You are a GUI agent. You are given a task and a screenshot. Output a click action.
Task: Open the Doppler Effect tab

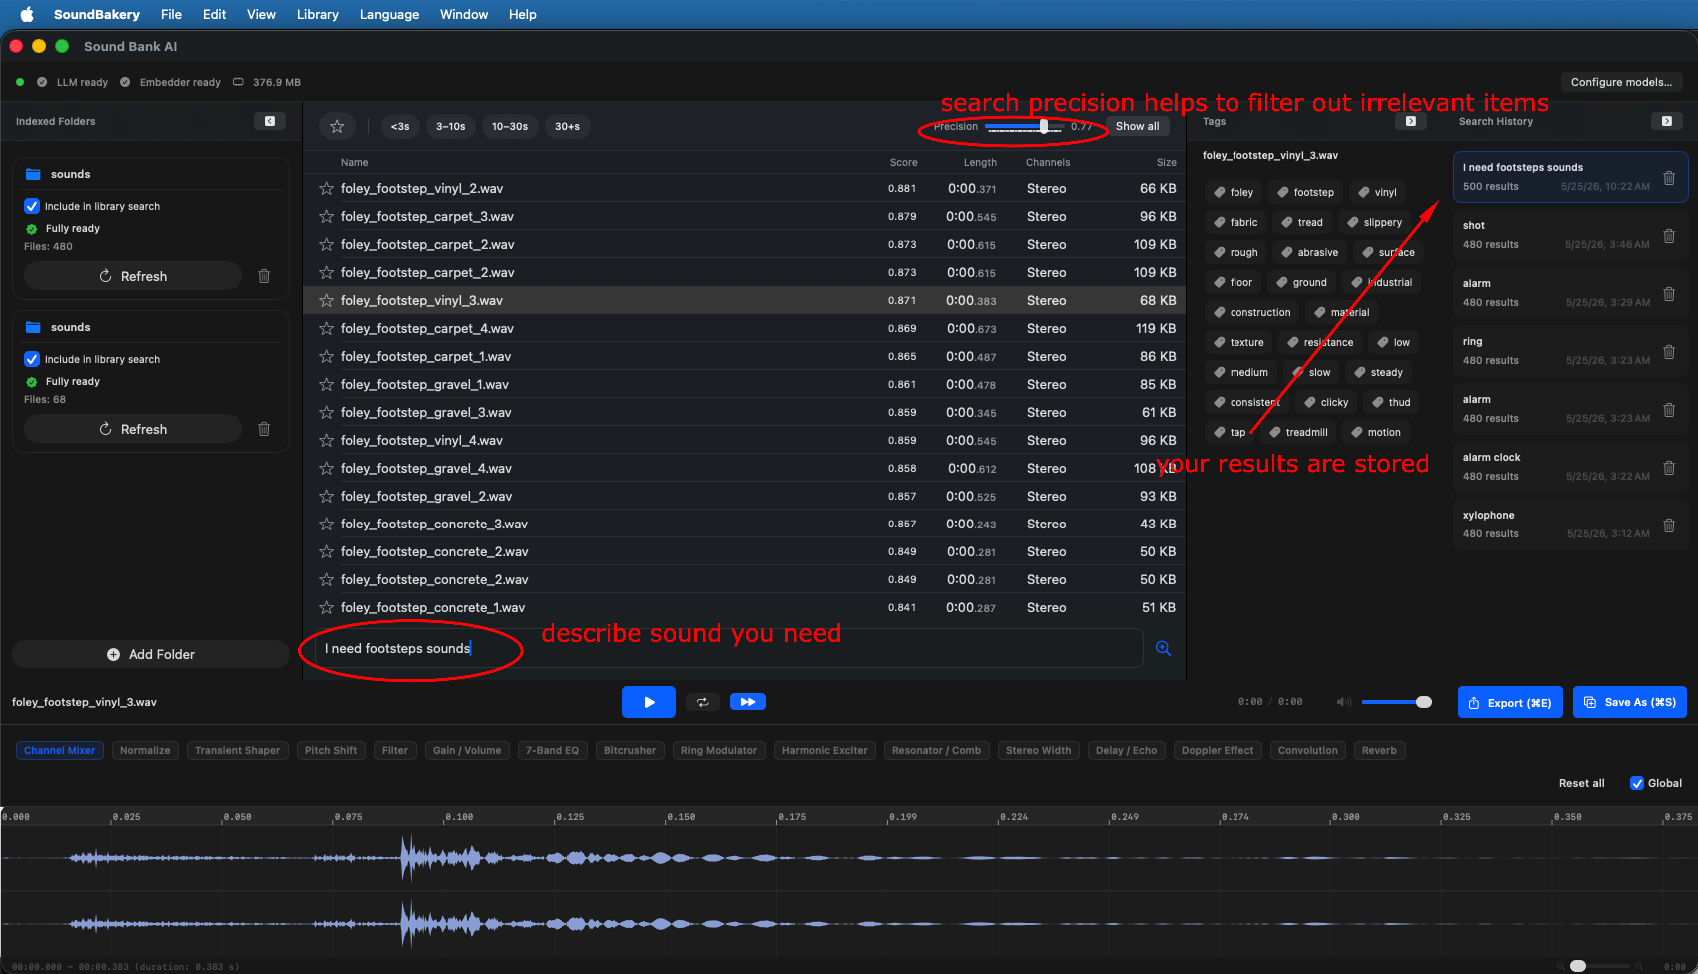(1217, 750)
